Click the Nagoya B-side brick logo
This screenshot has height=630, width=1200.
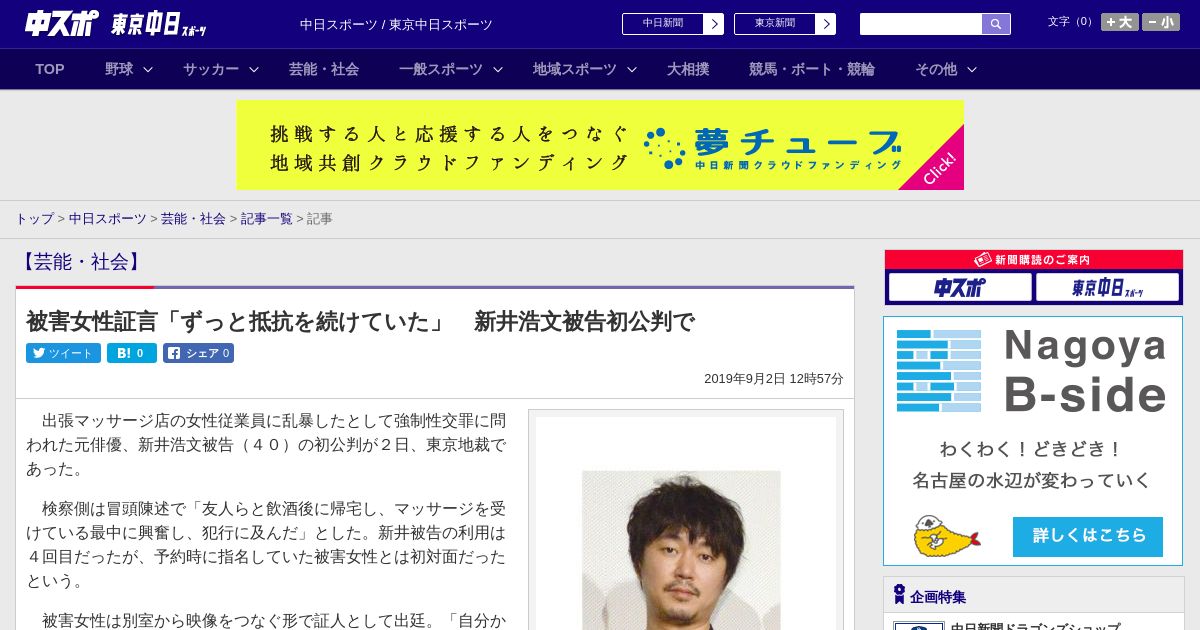point(939,371)
